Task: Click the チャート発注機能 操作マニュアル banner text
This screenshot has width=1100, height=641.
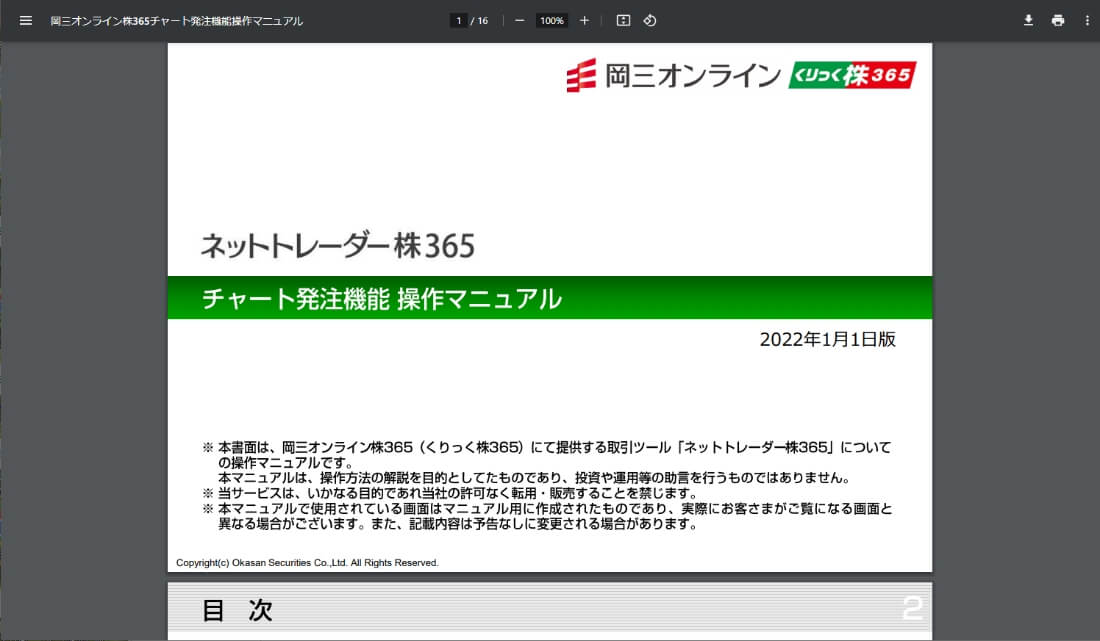Action: [382, 299]
